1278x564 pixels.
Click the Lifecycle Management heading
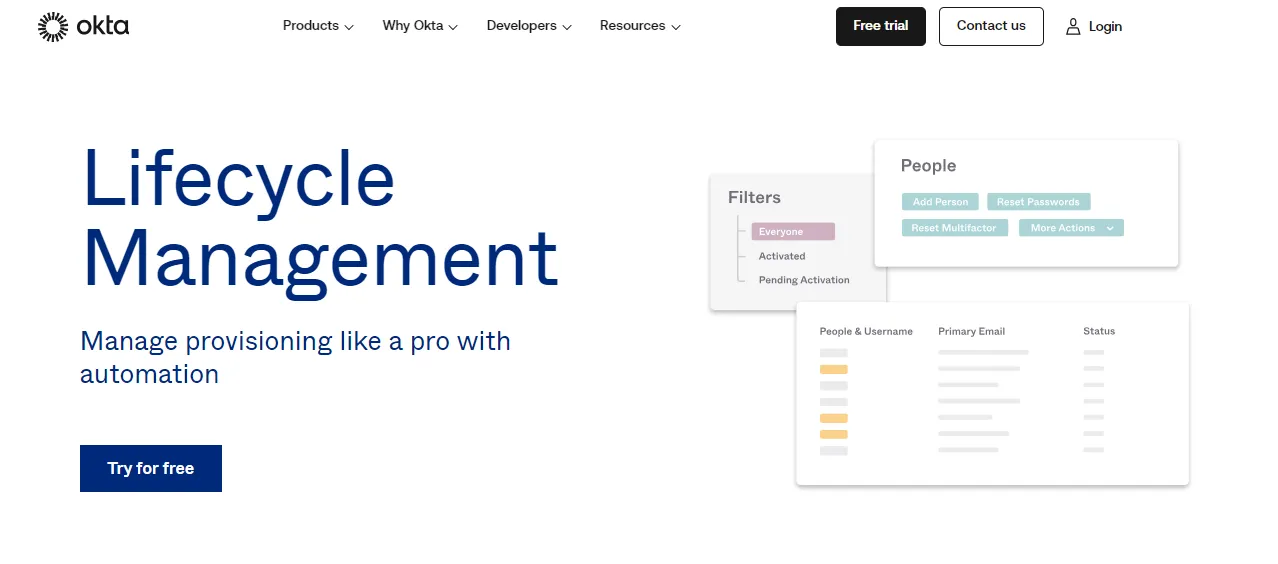pyautogui.click(x=320, y=217)
